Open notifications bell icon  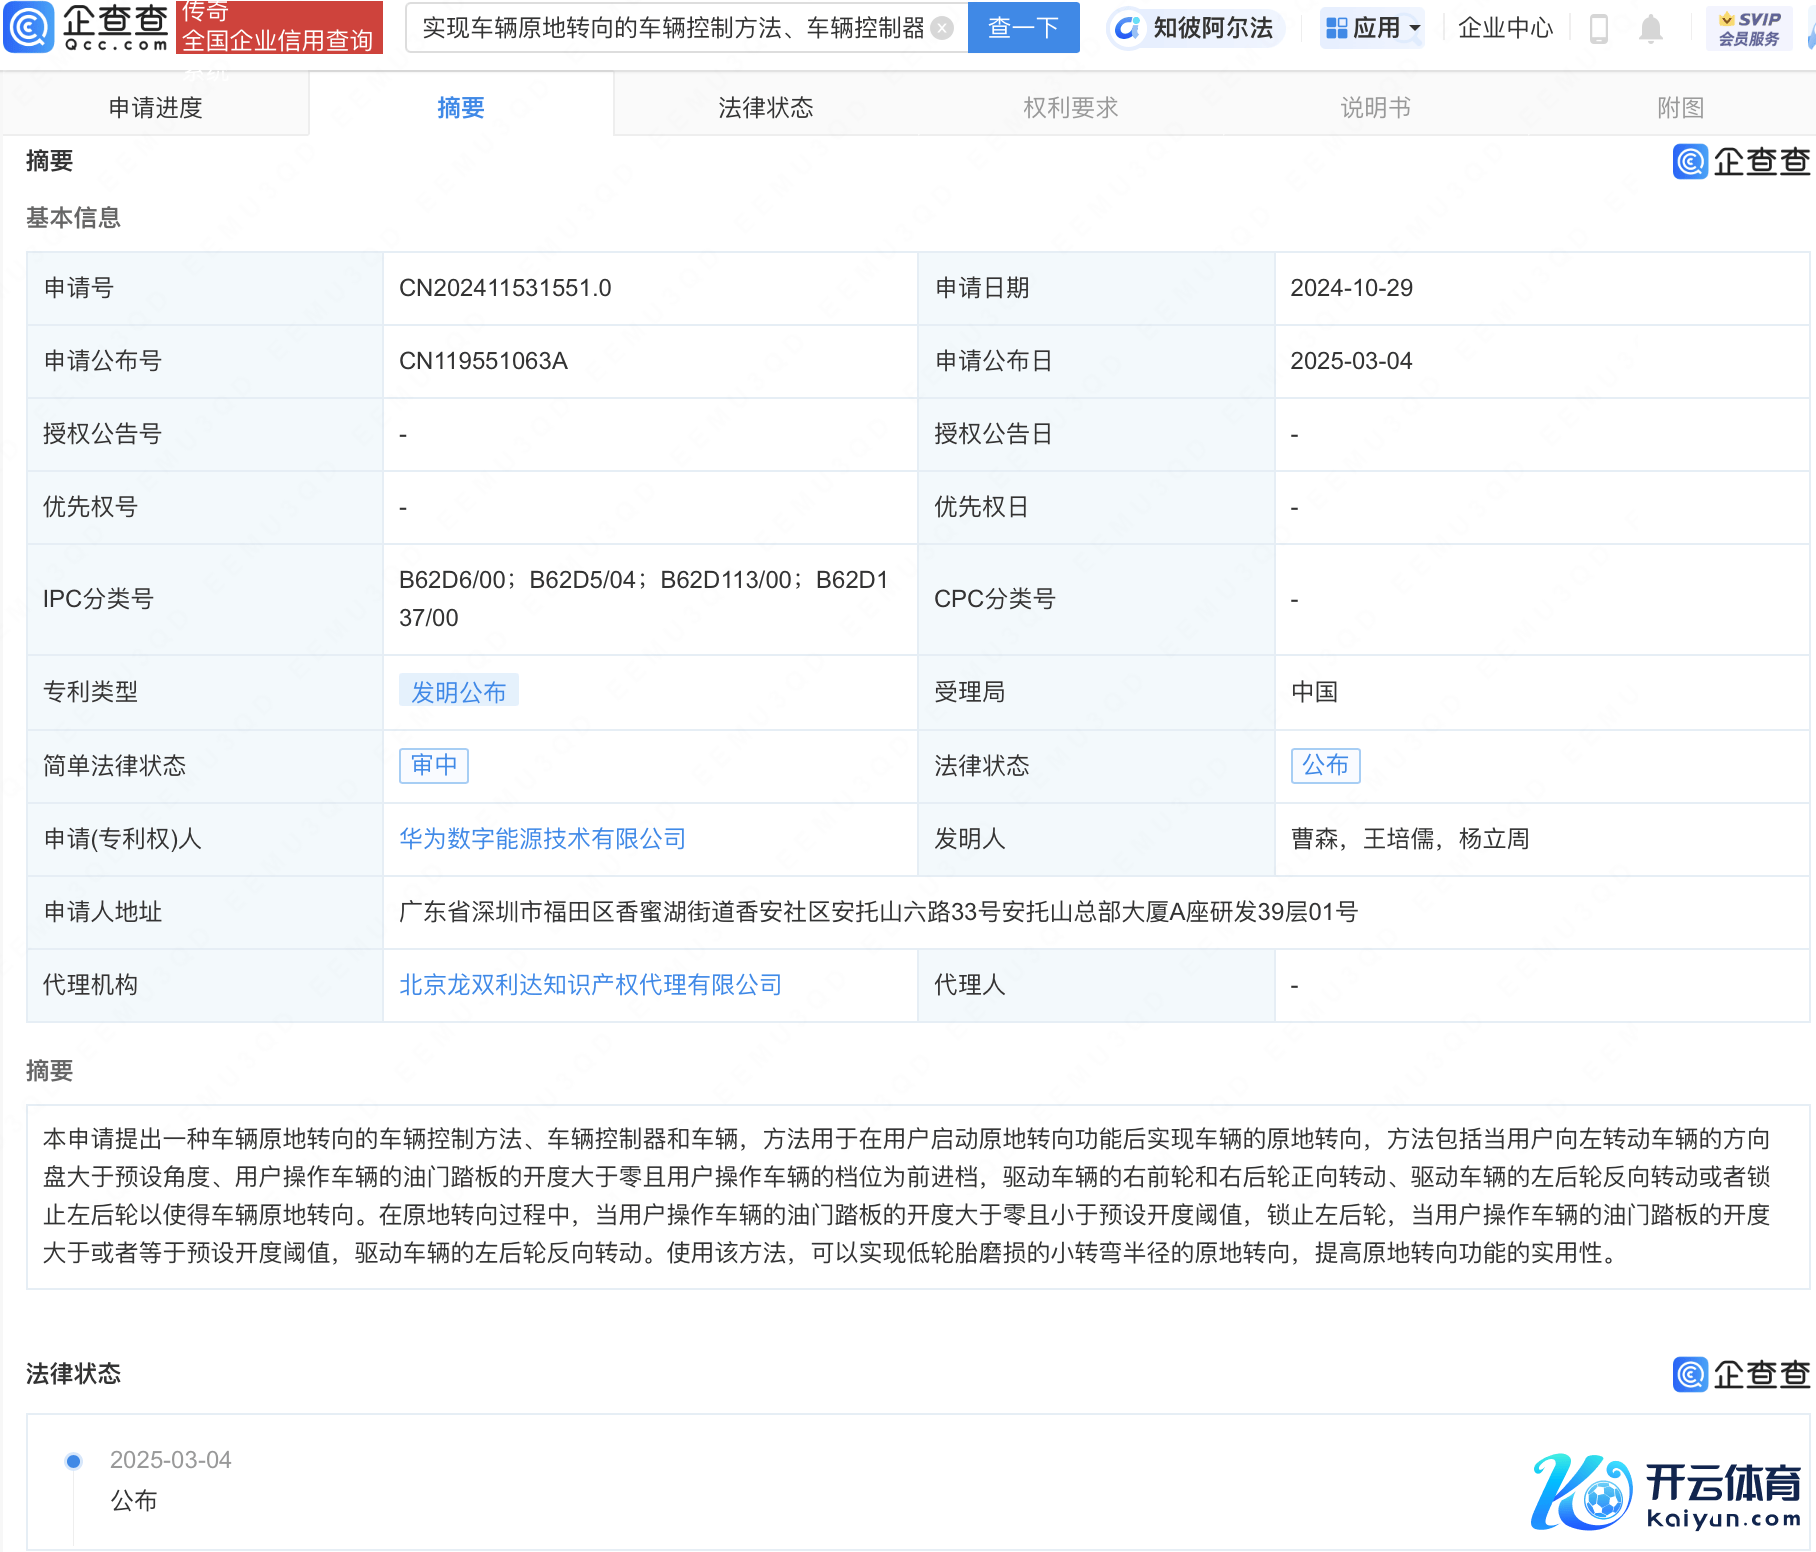[x=1651, y=29]
